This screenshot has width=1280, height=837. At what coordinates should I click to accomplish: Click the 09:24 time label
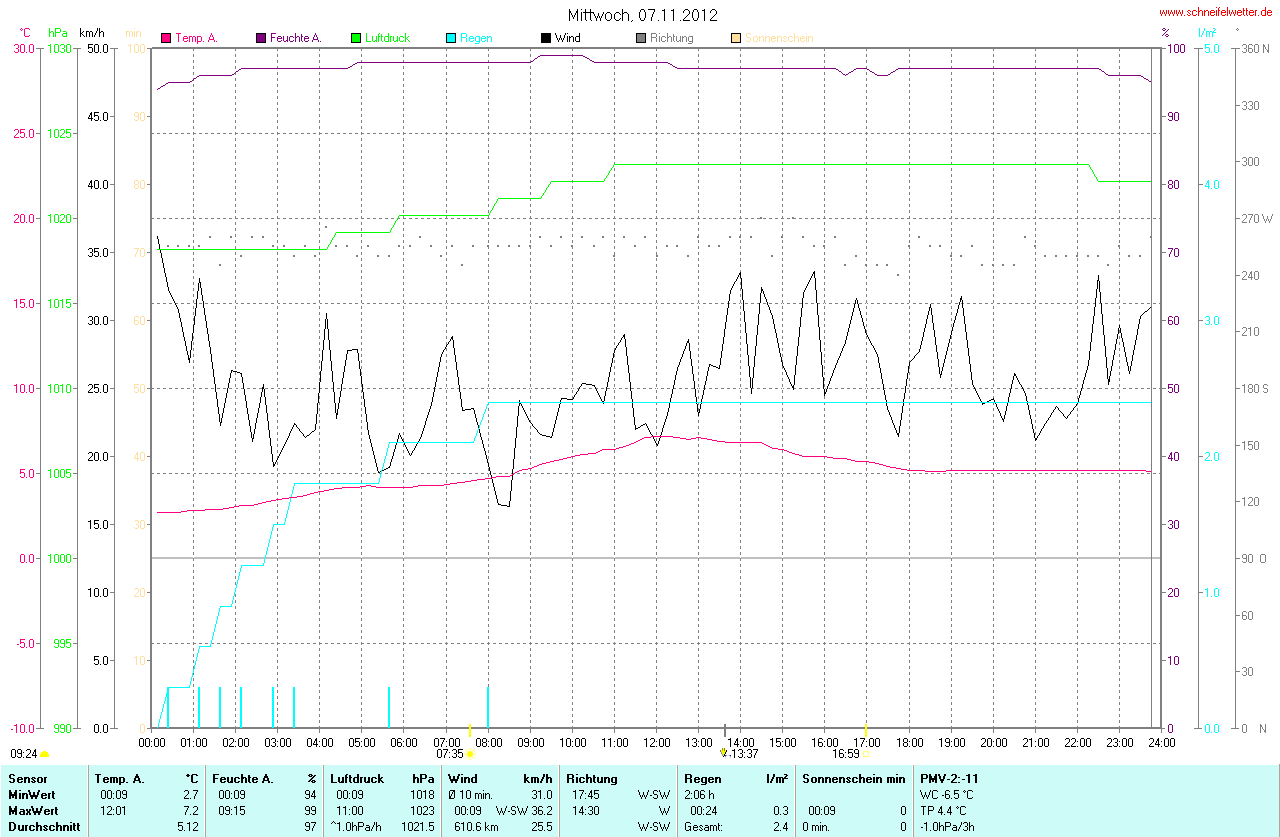coord(24,753)
